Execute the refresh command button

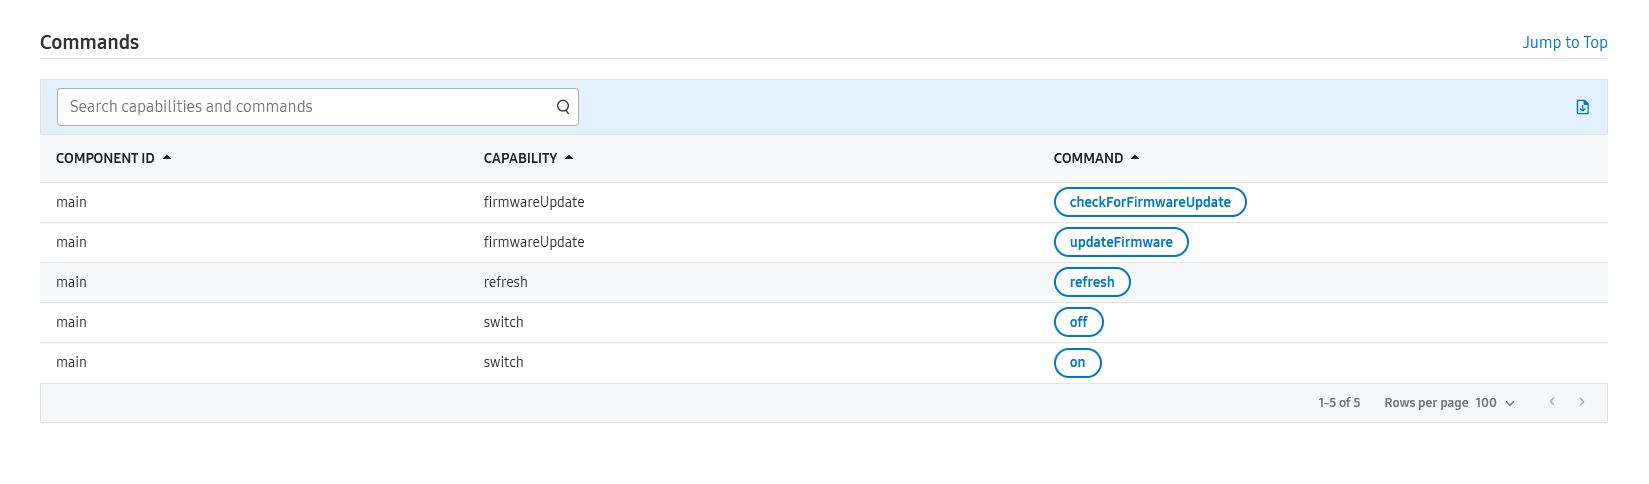[1091, 282]
